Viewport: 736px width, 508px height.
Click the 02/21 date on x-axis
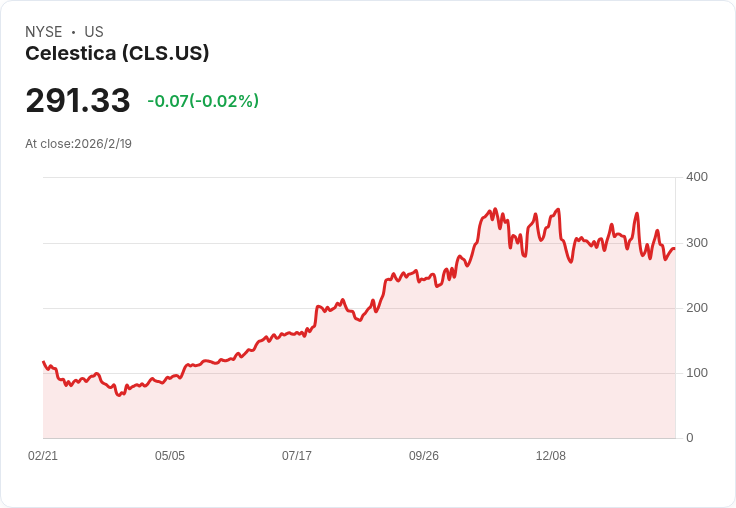43,456
